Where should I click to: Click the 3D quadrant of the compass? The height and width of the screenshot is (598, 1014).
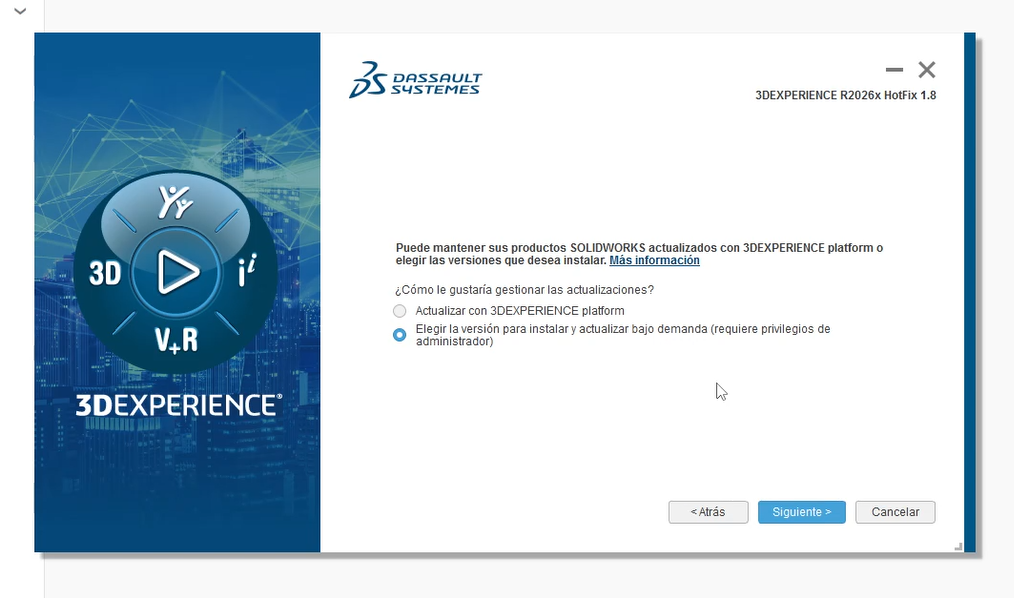pos(105,273)
